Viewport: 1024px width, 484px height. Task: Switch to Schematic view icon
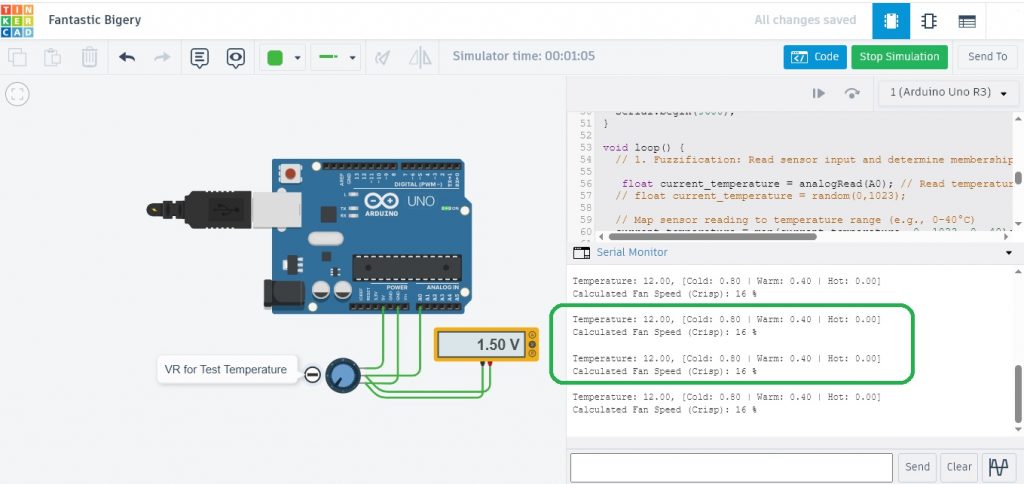(x=929, y=21)
